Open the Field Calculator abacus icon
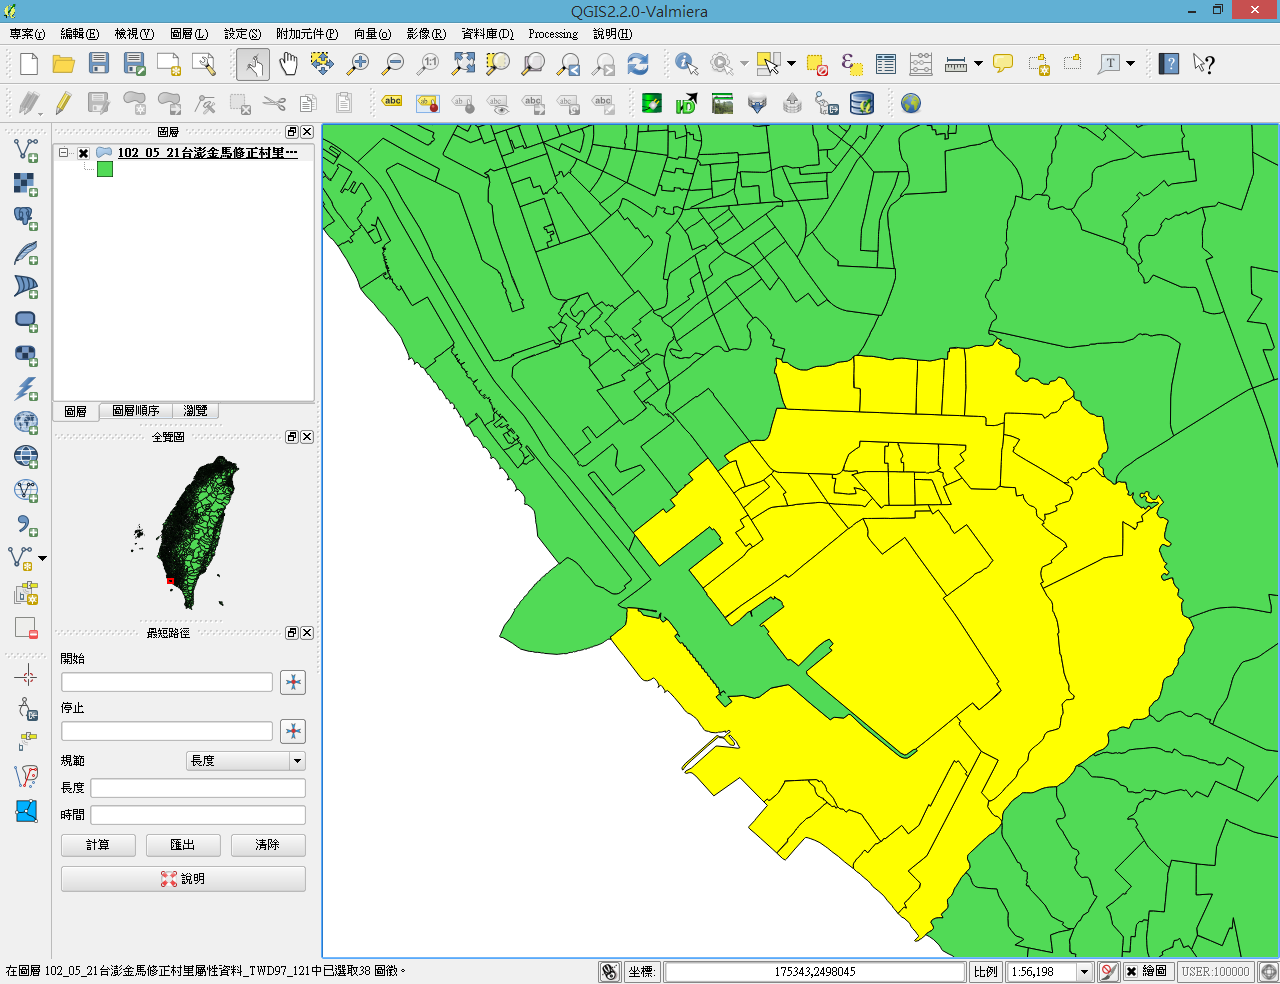1280x984 pixels. tap(921, 64)
